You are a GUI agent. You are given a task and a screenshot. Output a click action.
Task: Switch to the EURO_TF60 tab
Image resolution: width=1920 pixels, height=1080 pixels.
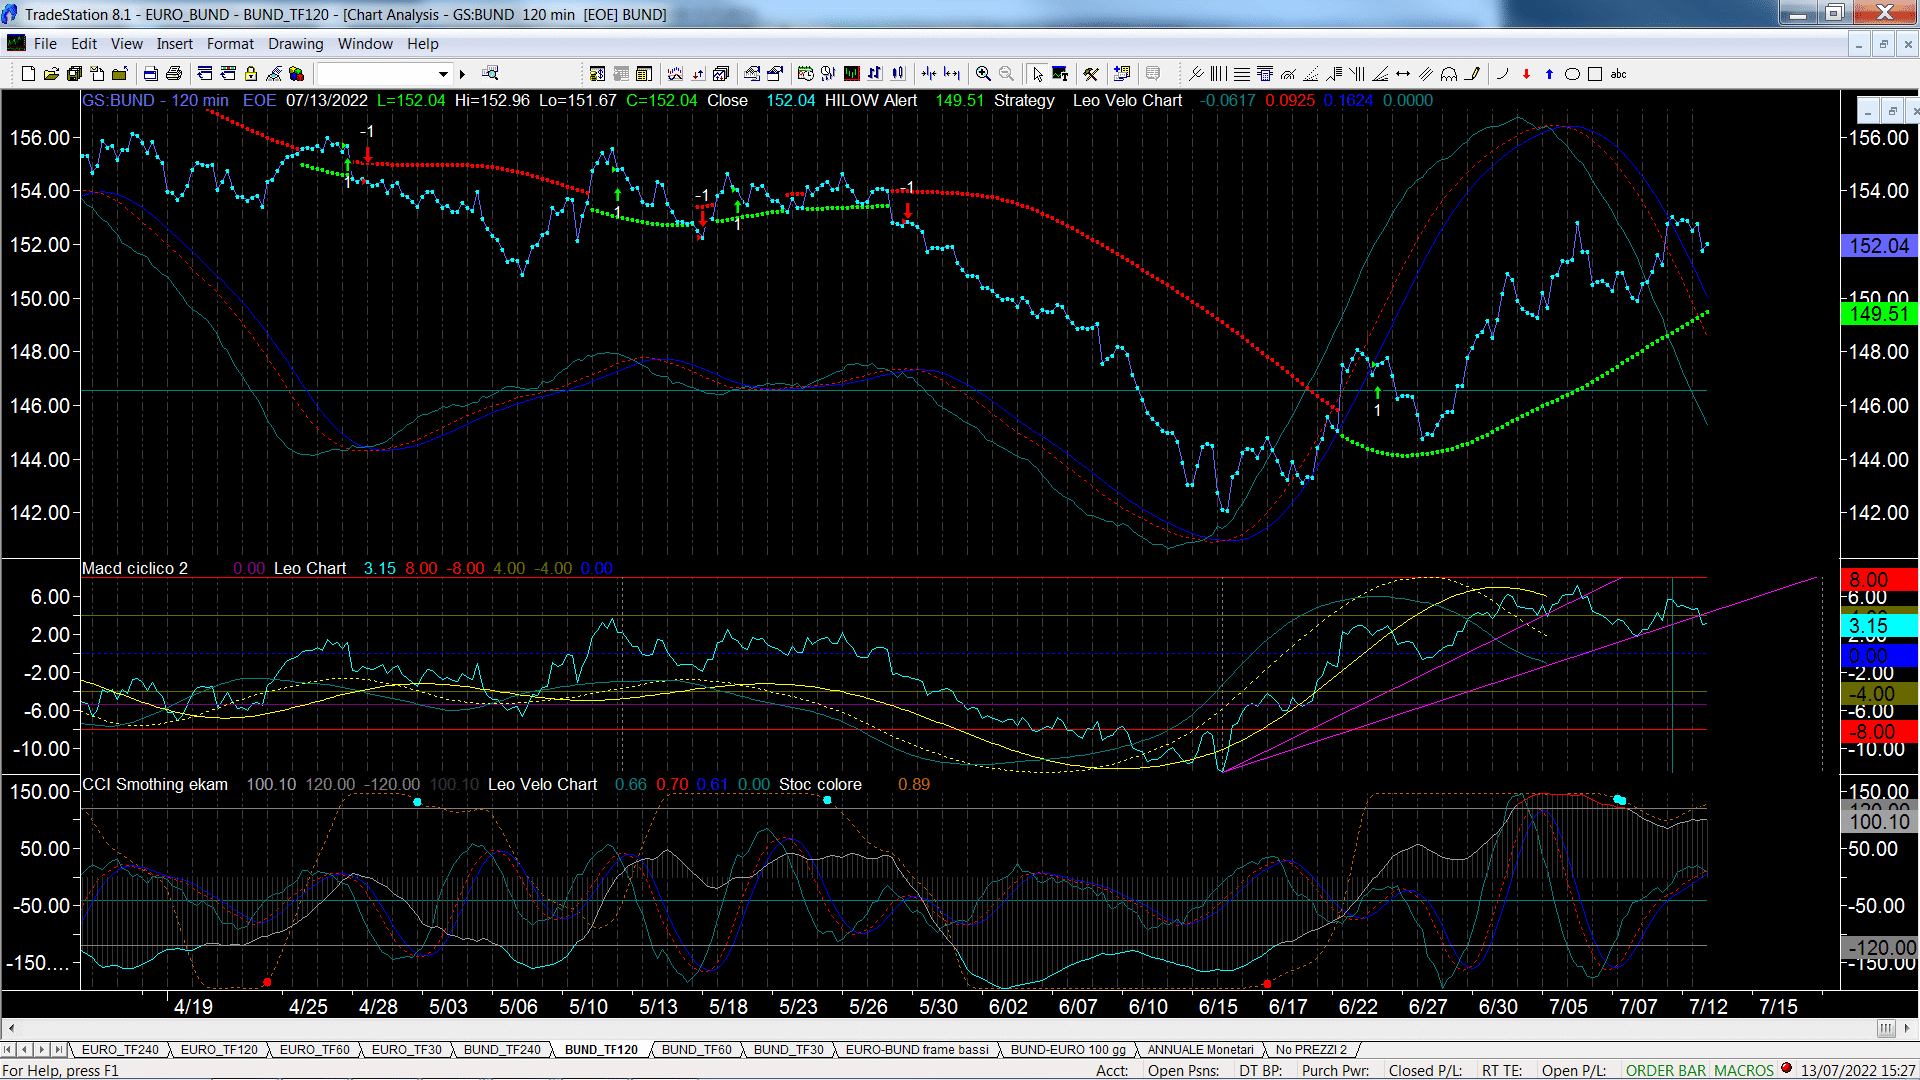(314, 1049)
